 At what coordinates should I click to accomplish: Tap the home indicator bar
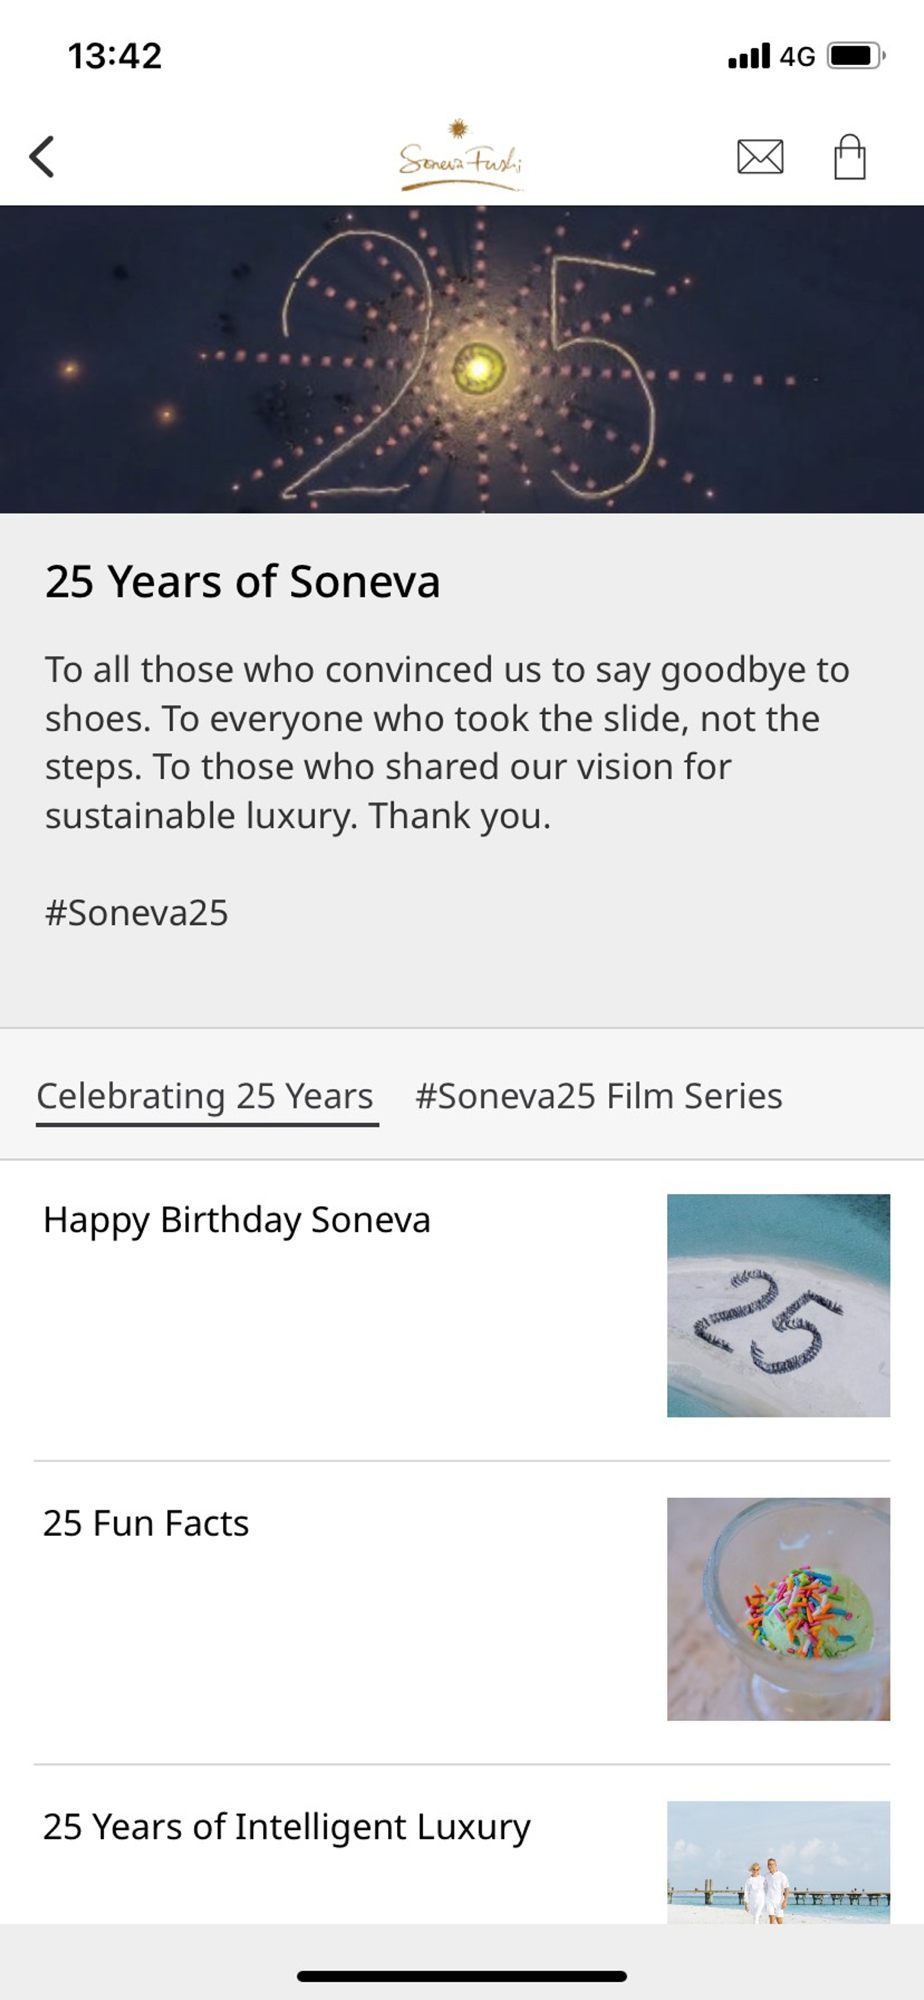pyautogui.click(x=462, y=1976)
